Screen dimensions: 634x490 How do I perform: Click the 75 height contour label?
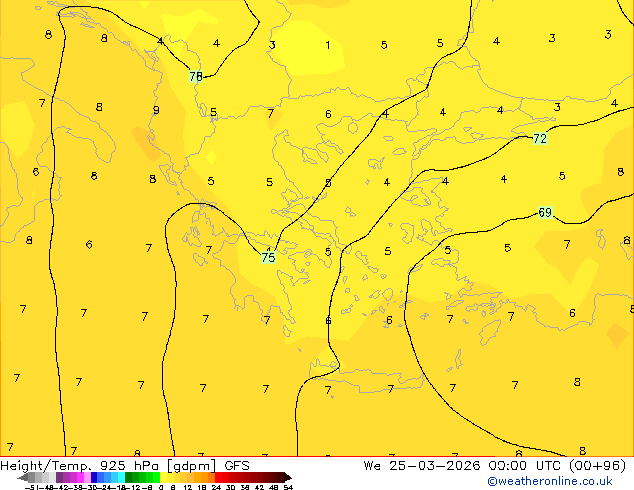(268, 257)
